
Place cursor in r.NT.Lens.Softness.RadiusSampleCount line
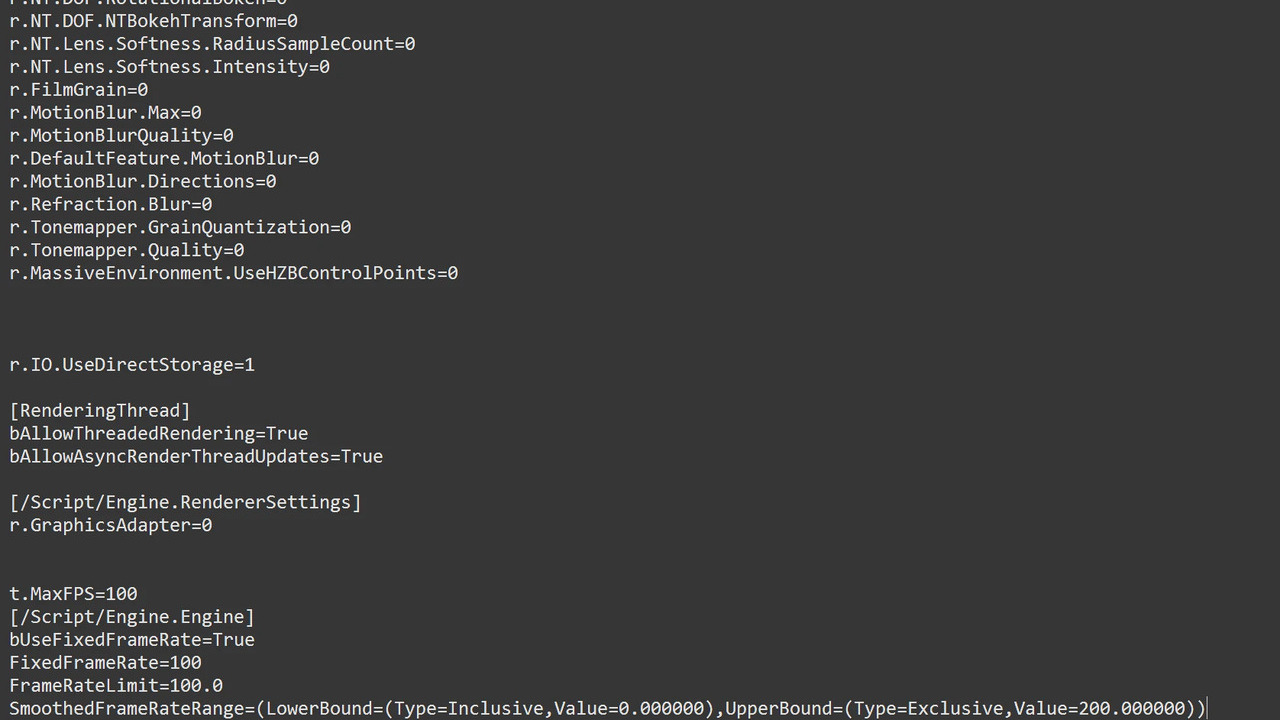[x=212, y=44]
